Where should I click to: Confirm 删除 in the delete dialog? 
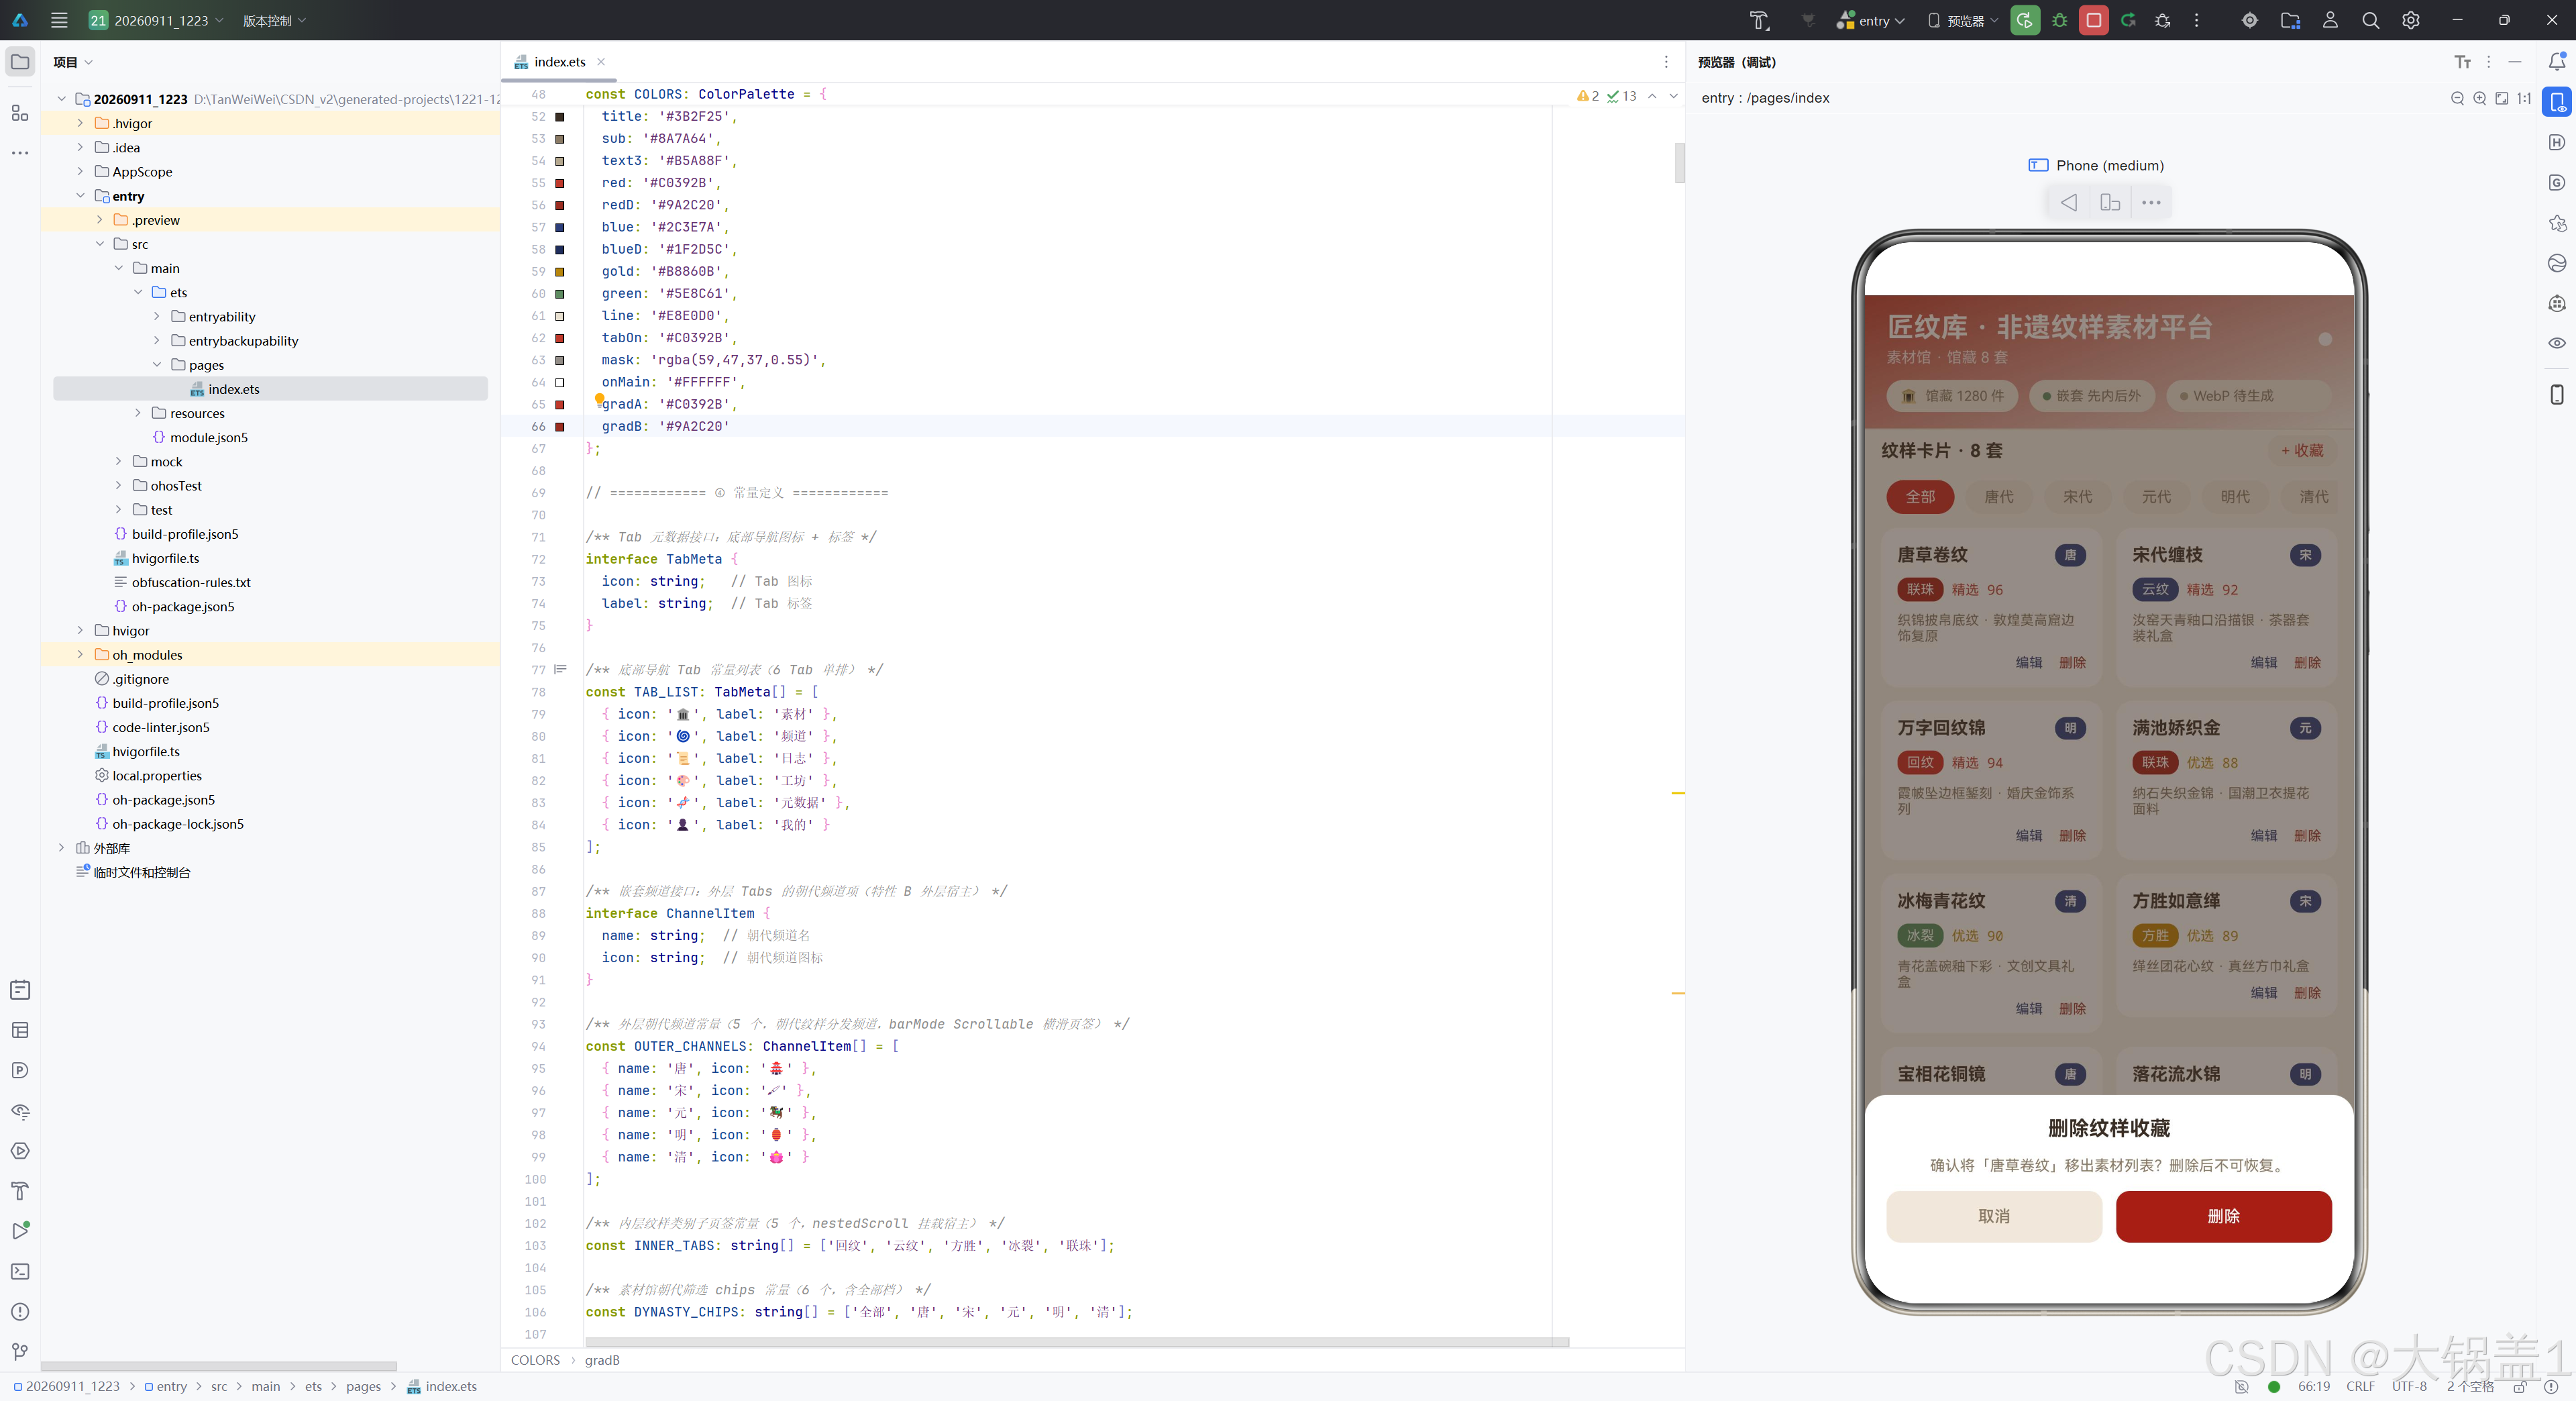tap(2224, 1216)
